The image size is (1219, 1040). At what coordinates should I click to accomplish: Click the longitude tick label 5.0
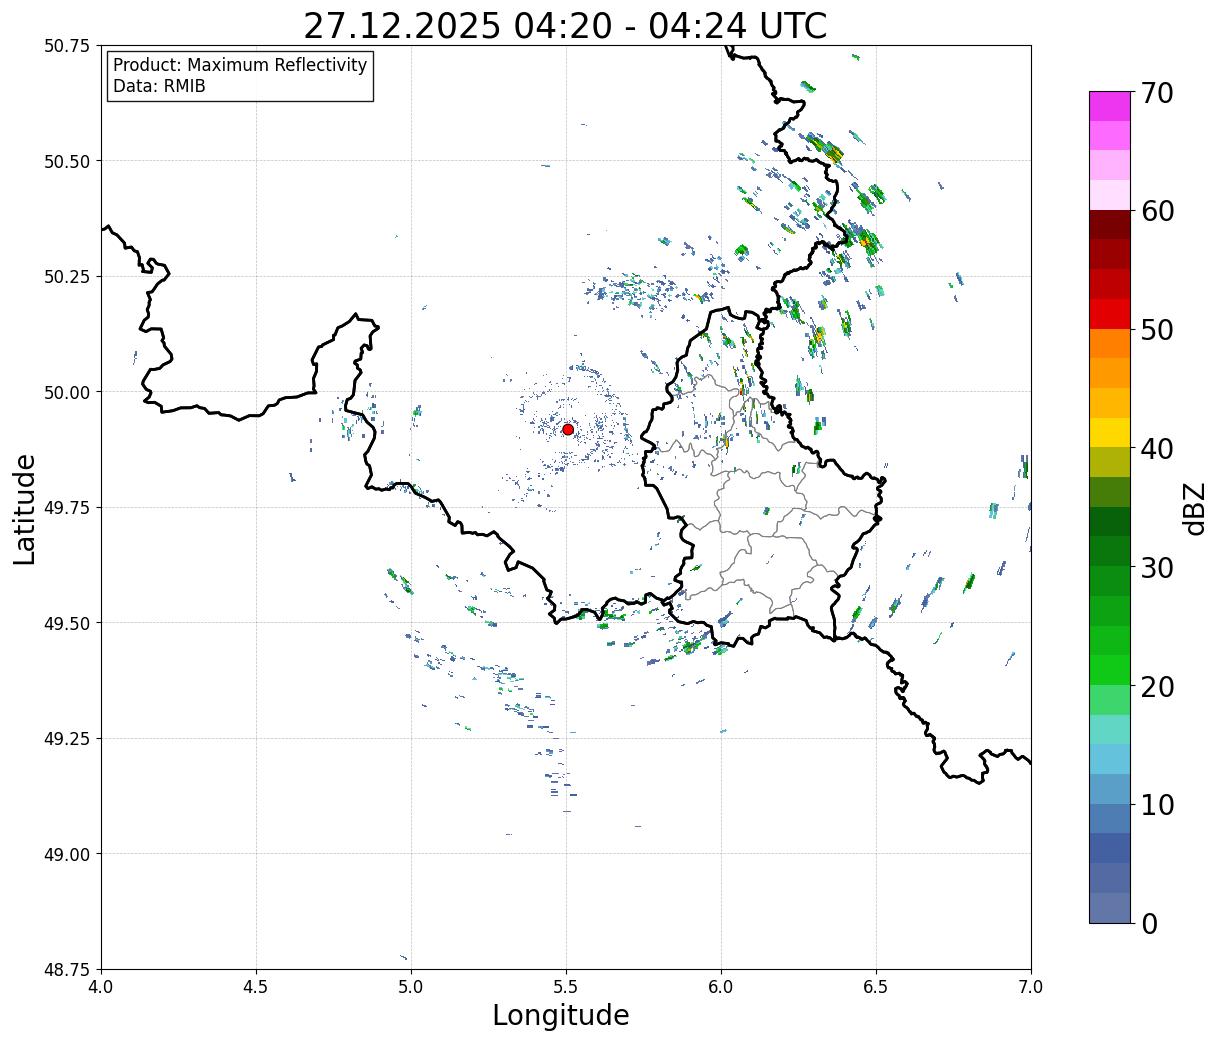tap(411, 987)
